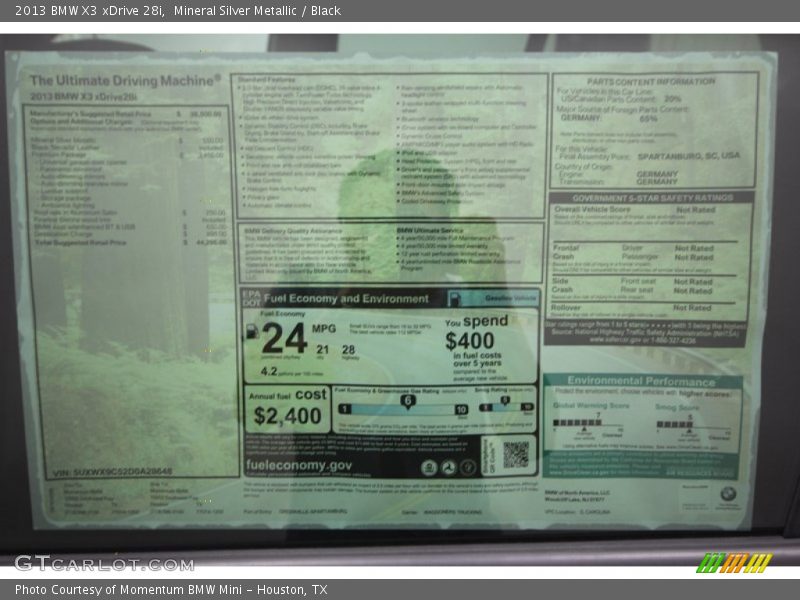Click the 'Fuel Economy and Environment' header
This screenshot has height=600, width=800.
coord(346,299)
